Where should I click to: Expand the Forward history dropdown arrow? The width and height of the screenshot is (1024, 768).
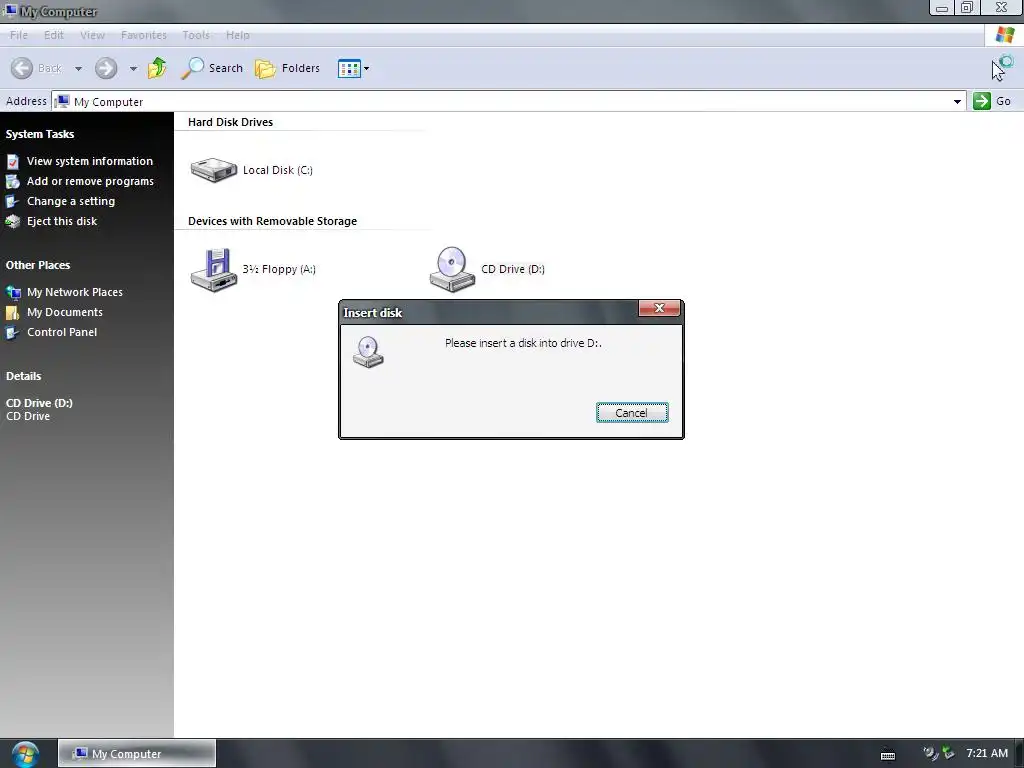(x=133, y=69)
